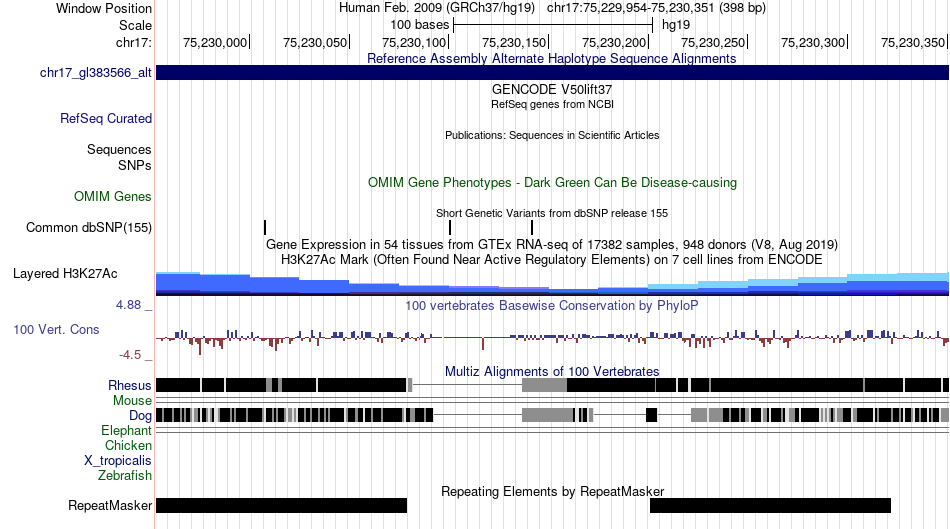
Task: Click the Layered H3K27Ac blue signal graph
Action: click(x=553, y=284)
